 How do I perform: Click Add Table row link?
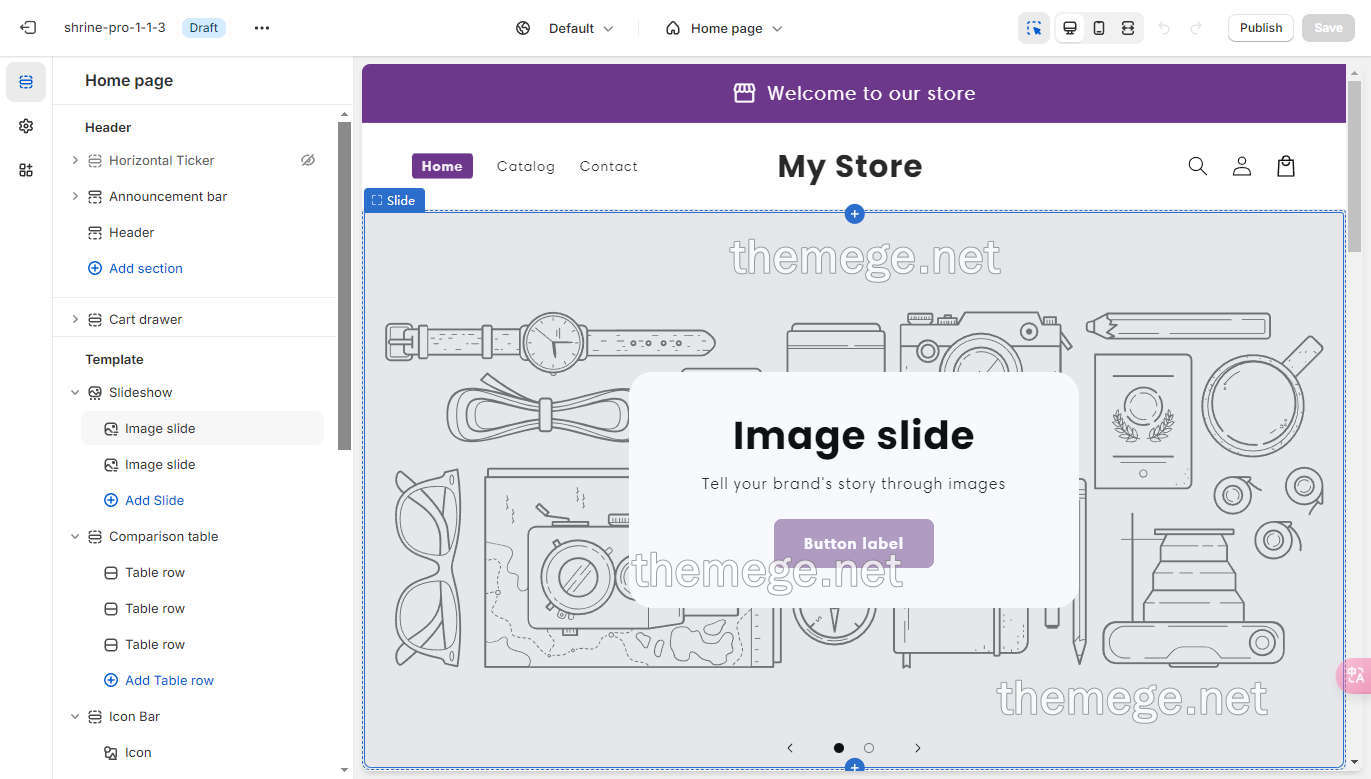click(x=159, y=680)
